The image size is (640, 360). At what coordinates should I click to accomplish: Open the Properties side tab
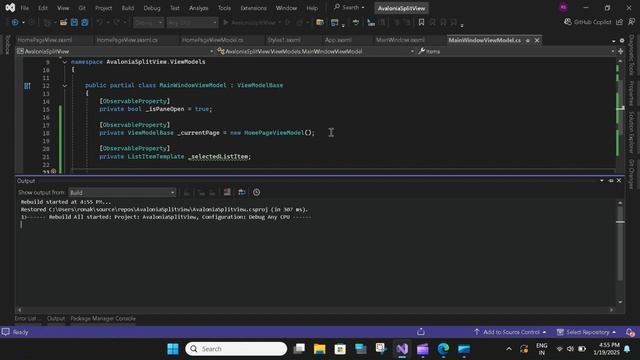click(x=631, y=93)
